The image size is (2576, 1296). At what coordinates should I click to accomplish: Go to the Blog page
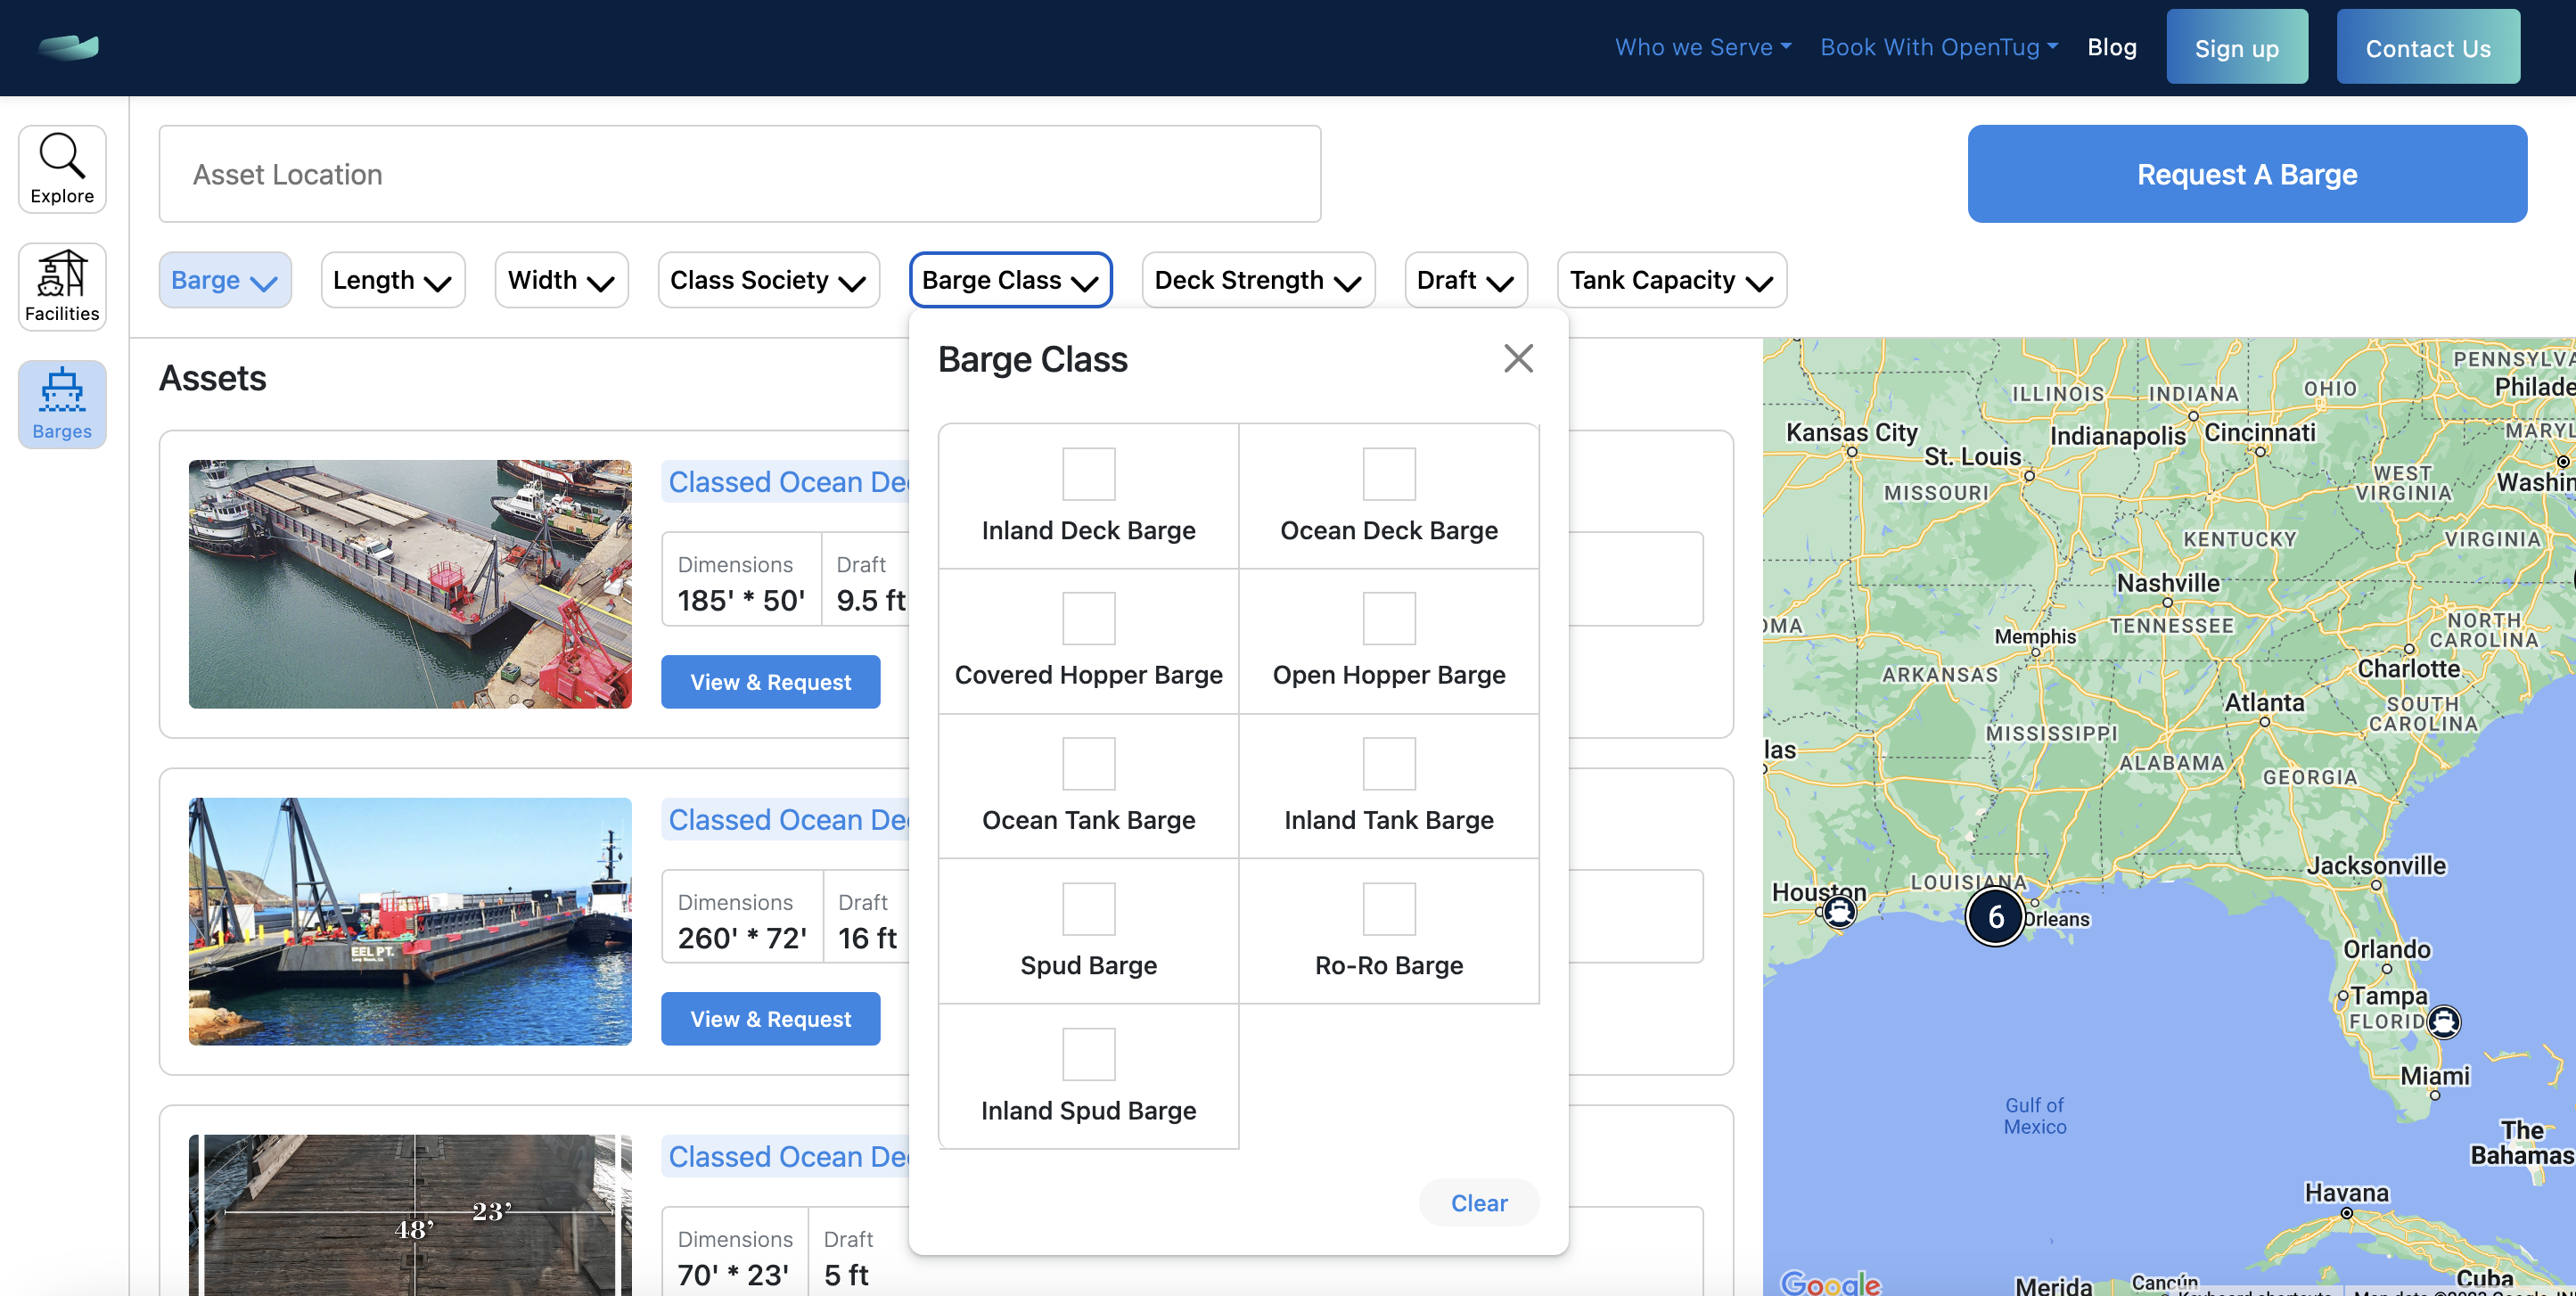[2111, 46]
